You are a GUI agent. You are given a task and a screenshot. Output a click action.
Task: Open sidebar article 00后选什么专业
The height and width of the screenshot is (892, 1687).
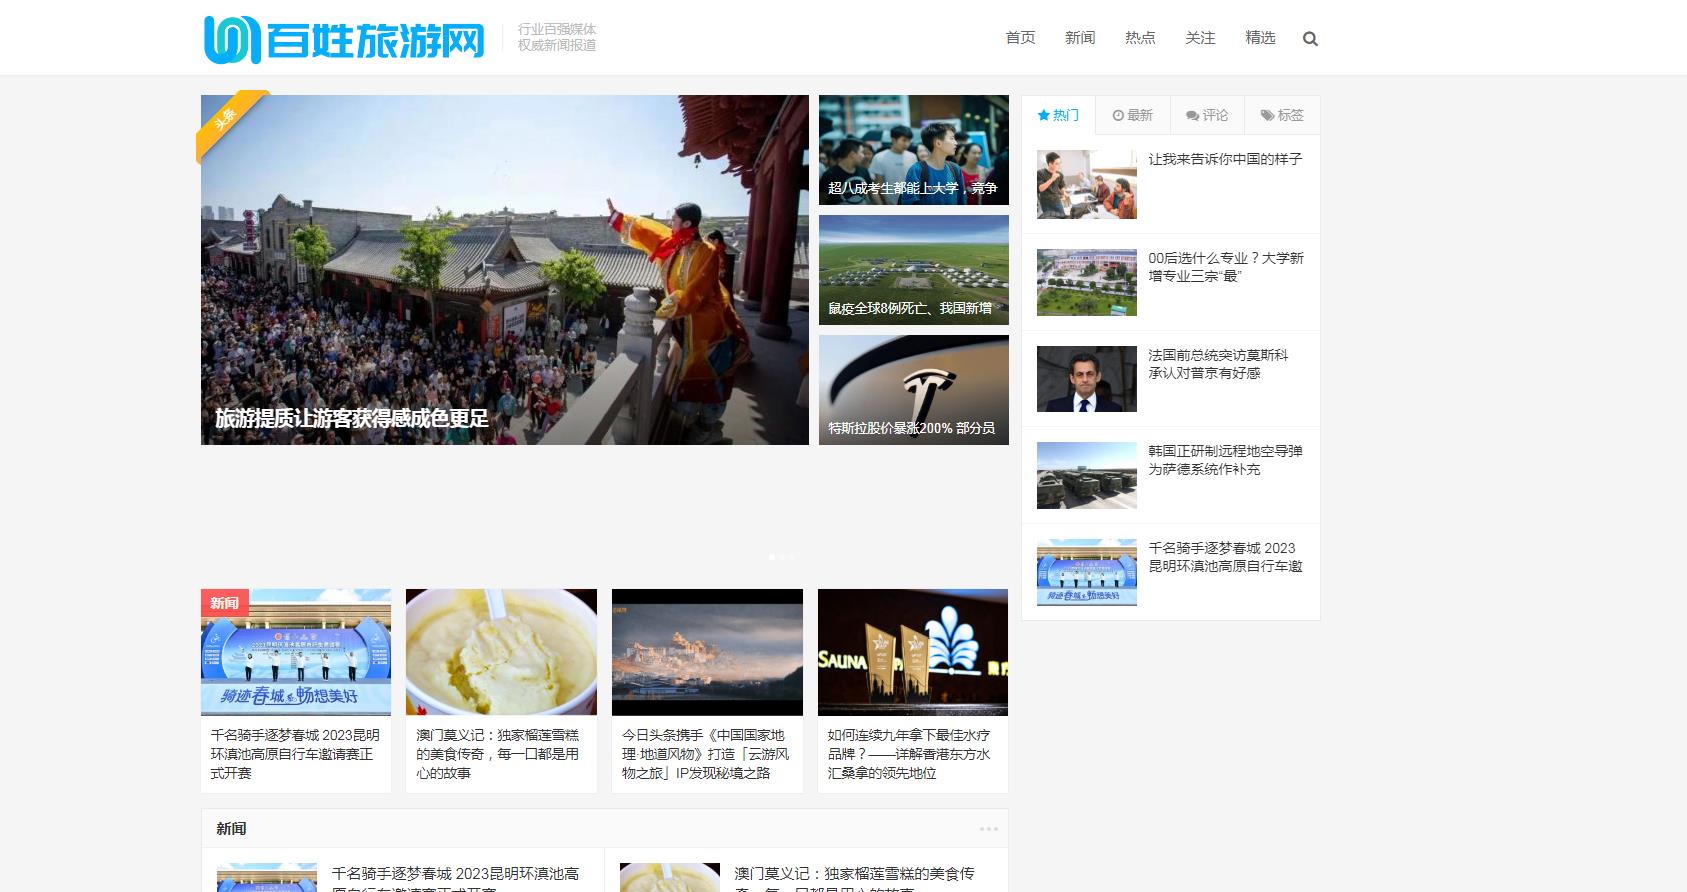(1226, 267)
